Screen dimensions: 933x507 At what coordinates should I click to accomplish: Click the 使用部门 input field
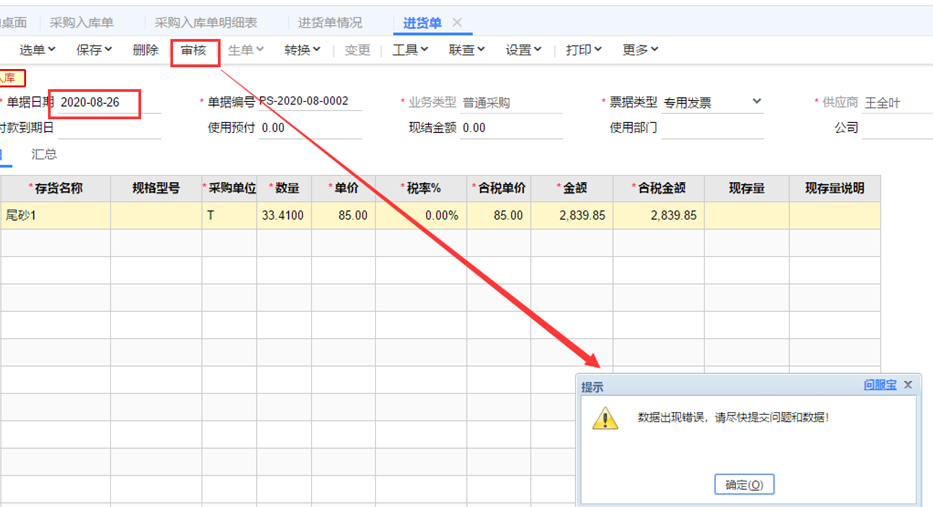(x=712, y=128)
